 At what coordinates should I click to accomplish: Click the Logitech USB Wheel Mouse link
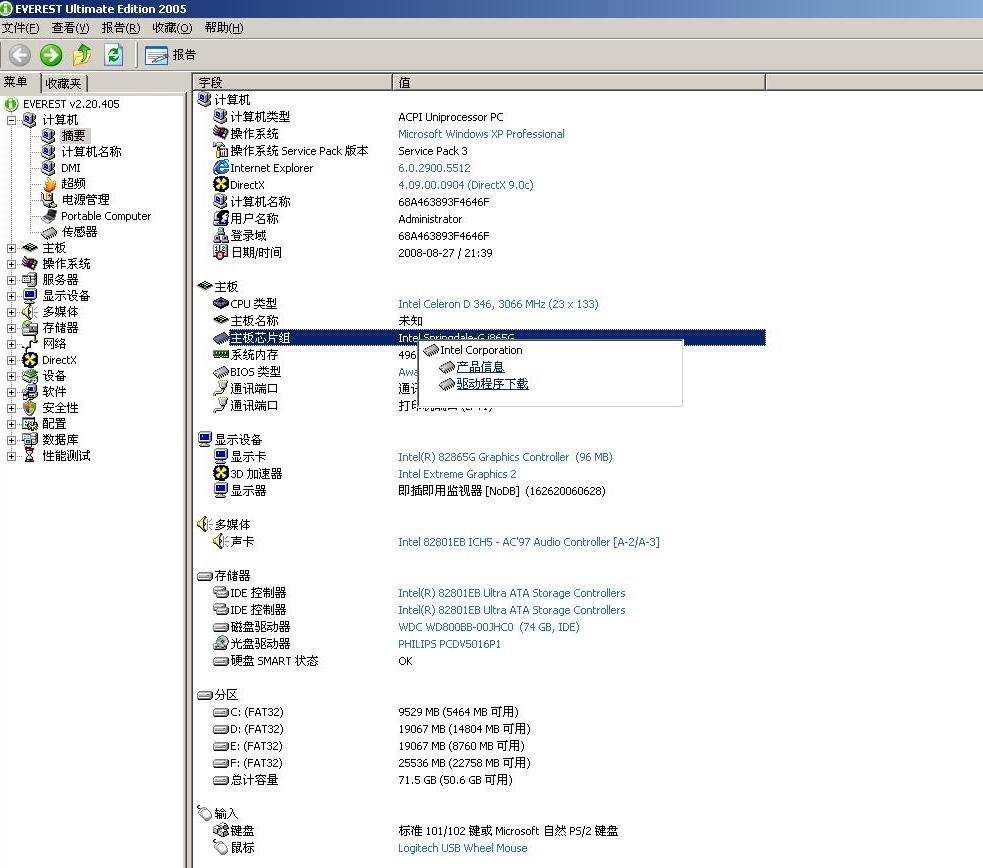coord(462,848)
